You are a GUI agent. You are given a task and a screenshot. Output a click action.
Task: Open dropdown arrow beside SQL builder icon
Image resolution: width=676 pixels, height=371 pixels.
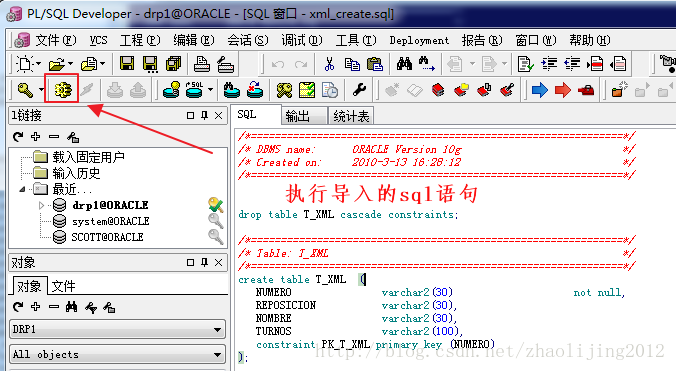coord(210,90)
